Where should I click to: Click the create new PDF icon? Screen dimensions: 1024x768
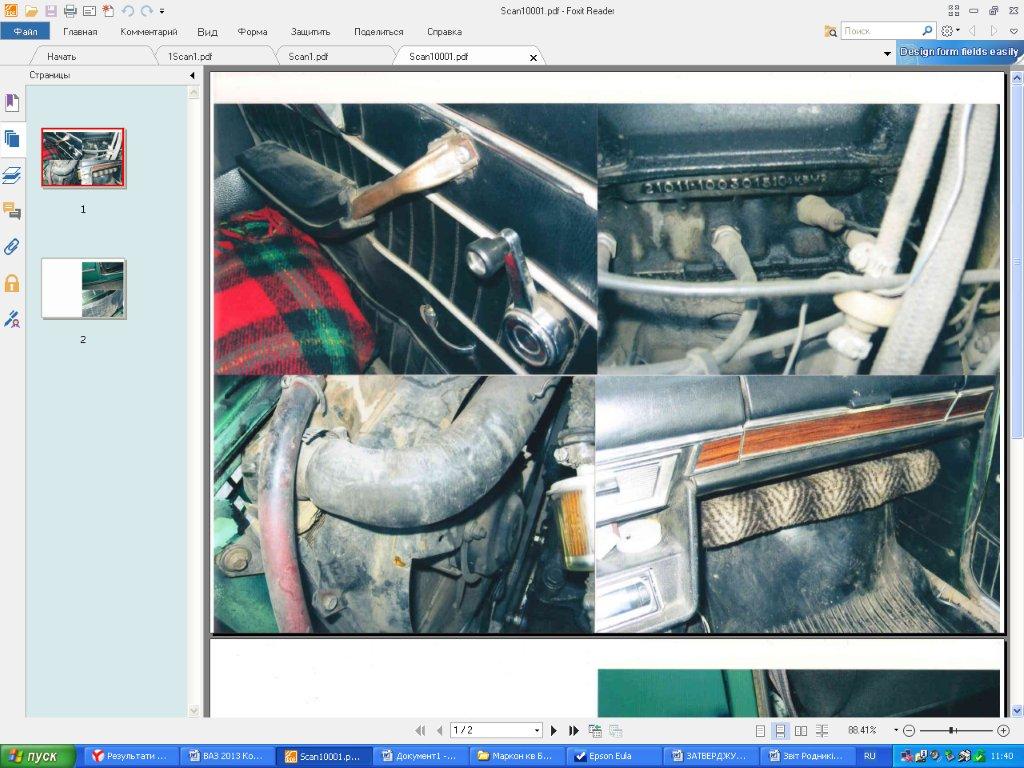click(108, 11)
